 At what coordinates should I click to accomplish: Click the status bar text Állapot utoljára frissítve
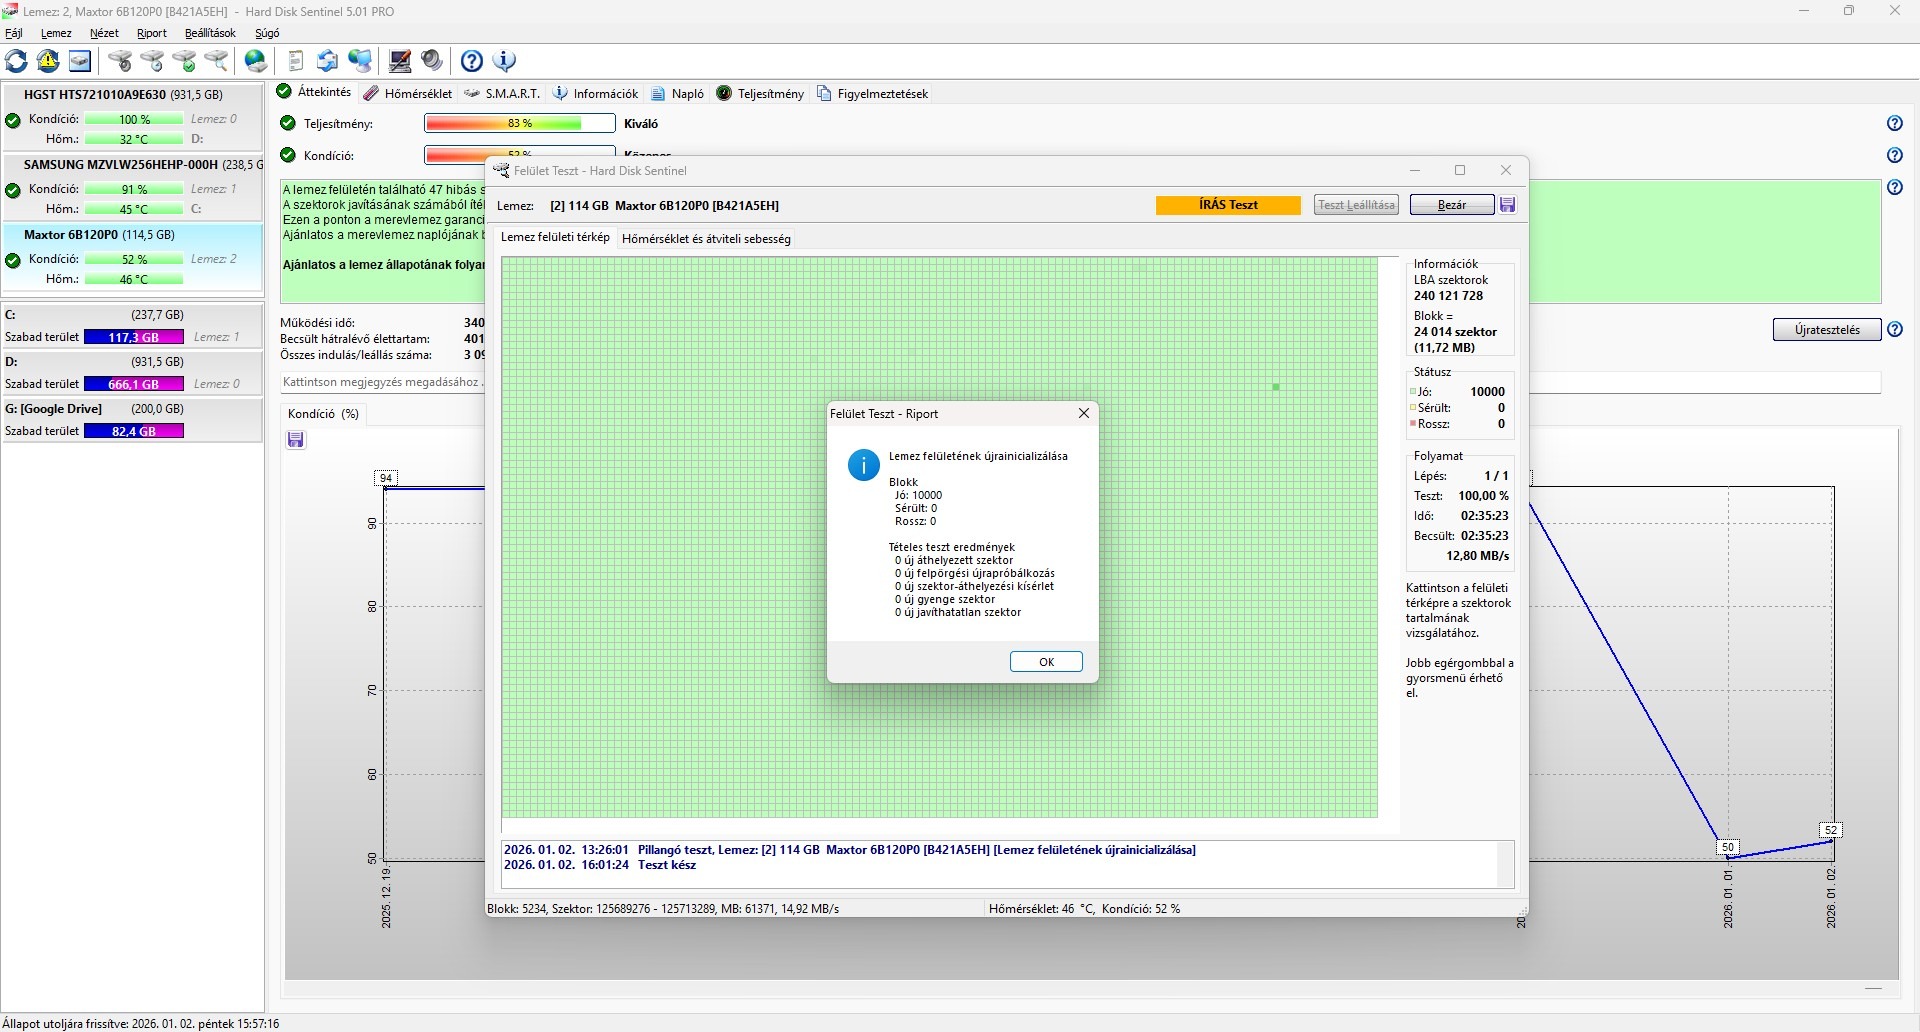pyautogui.click(x=141, y=1024)
